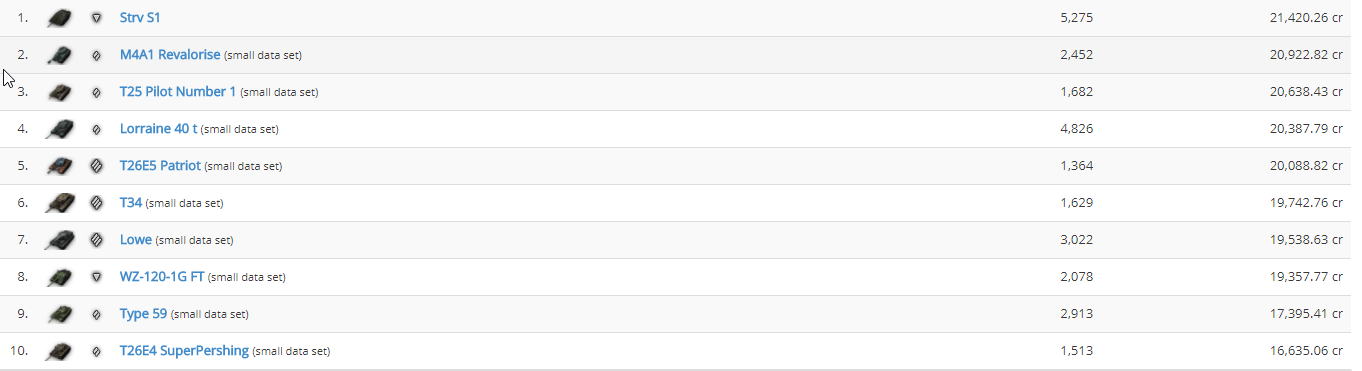Open the Lorraine 40 t link
The width and height of the screenshot is (1362, 371).
pyautogui.click(x=158, y=129)
